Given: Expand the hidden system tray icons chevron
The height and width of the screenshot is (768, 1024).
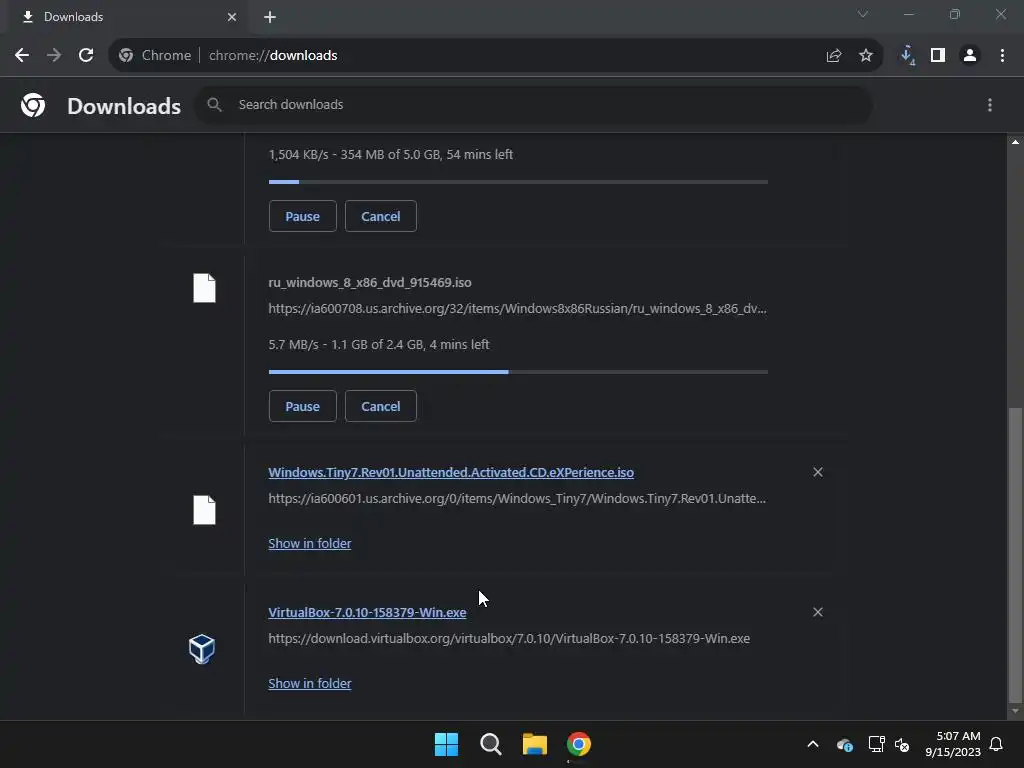Looking at the screenshot, I should tap(812, 744).
